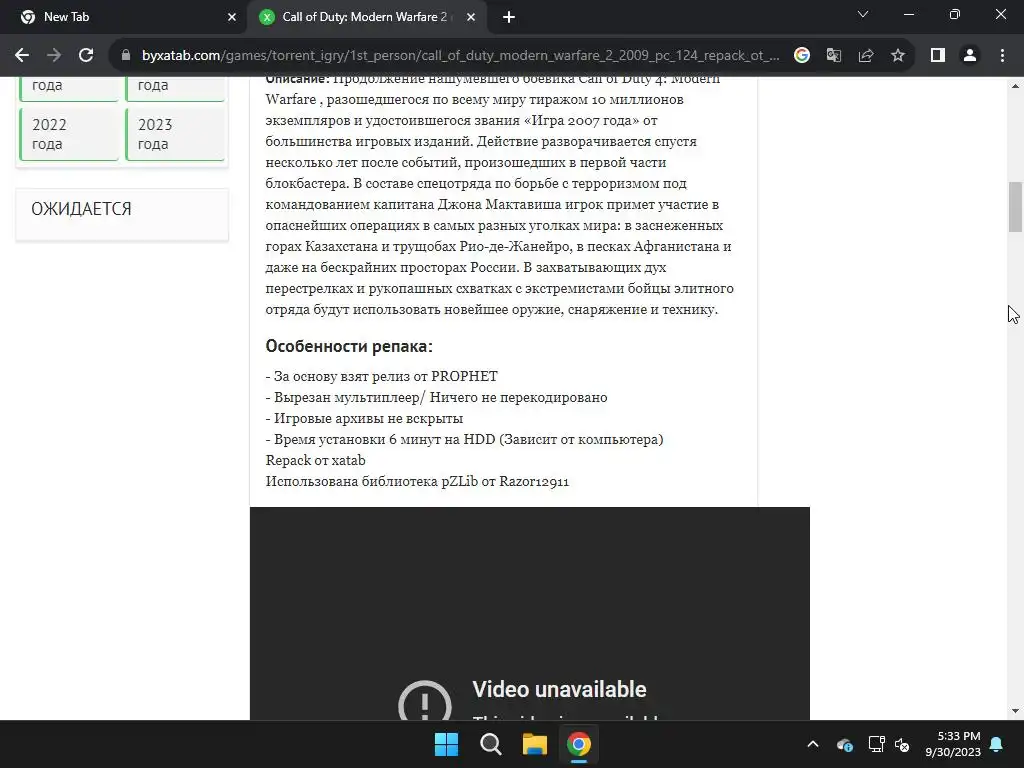The width and height of the screenshot is (1024, 768).
Task: Share this page icon
Action: (x=866, y=56)
